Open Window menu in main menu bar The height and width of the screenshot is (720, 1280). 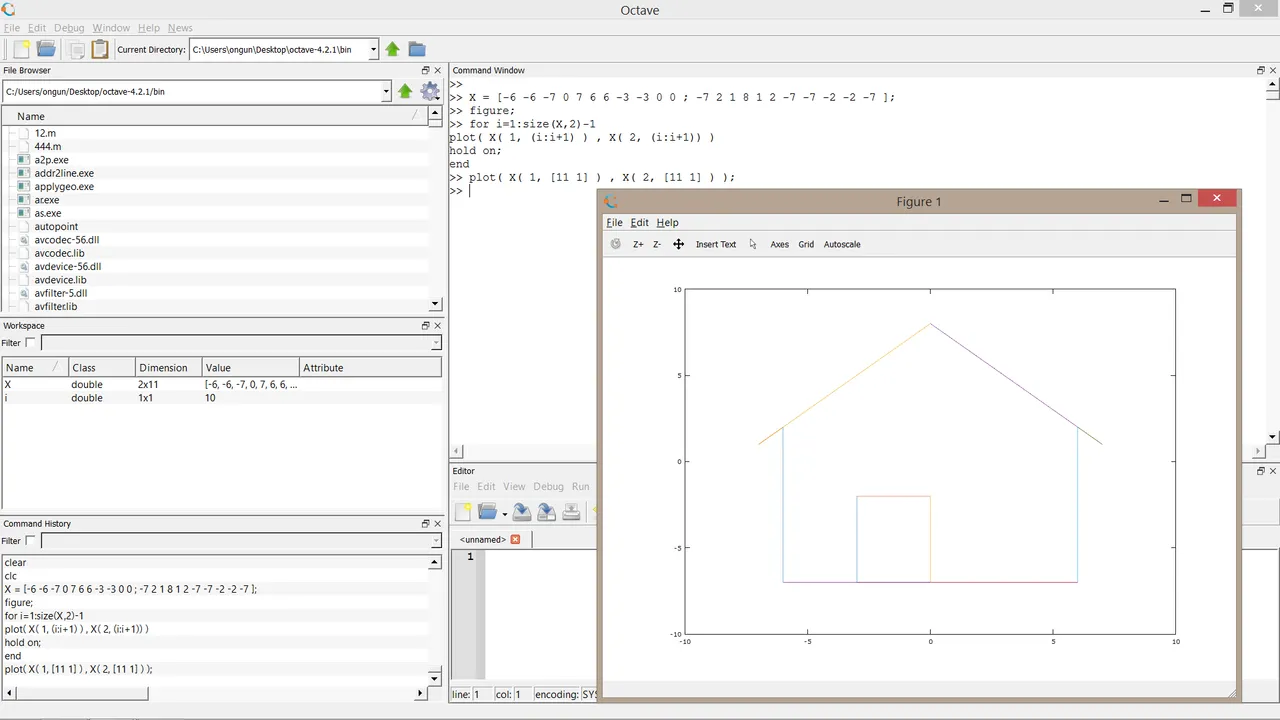pyautogui.click(x=111, y=28)
